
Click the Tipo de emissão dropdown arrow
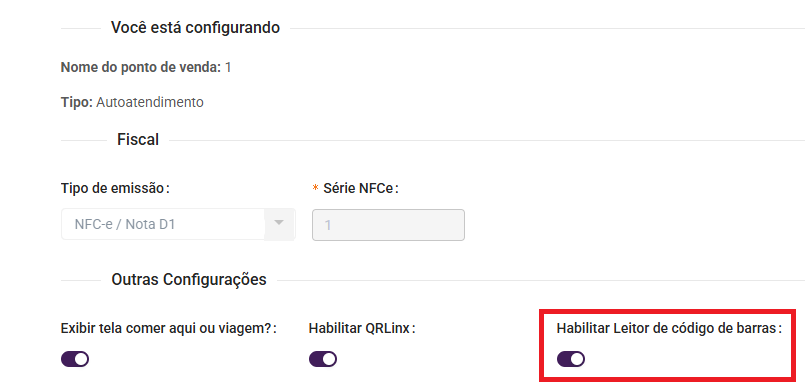click(279, 223)
